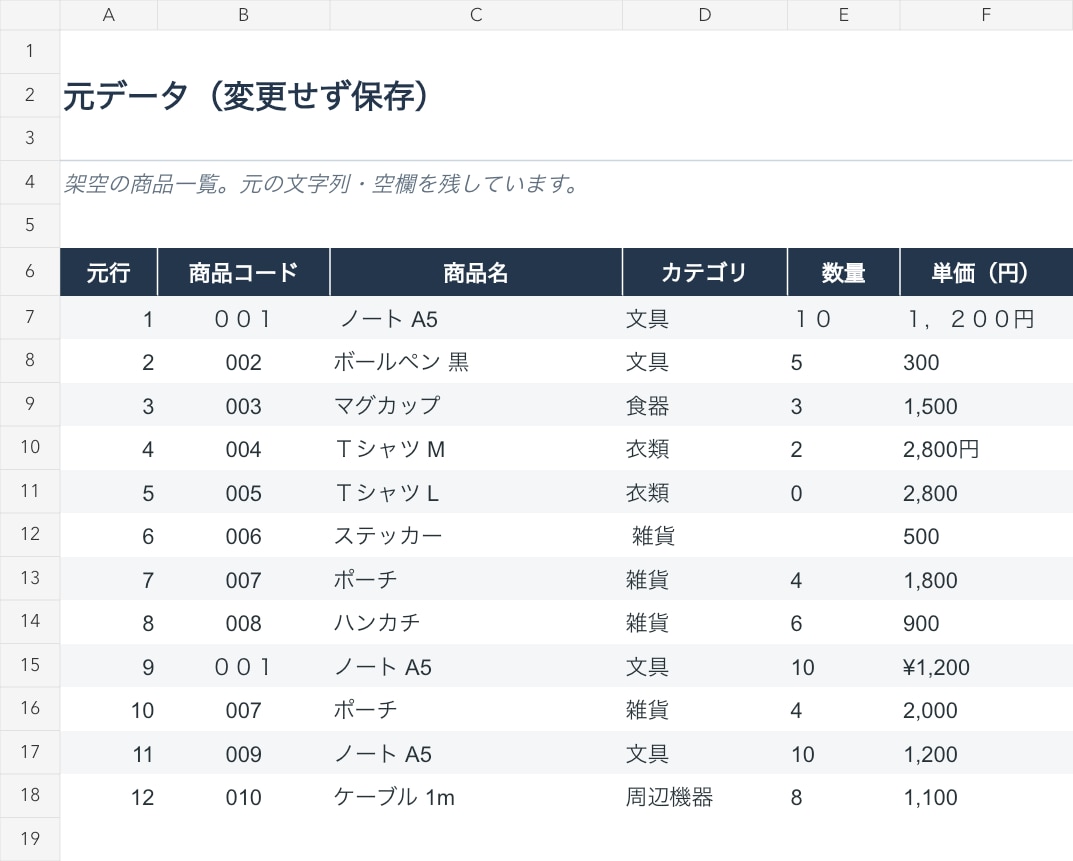Click the 数量 header cell

[x=844, y=272]
